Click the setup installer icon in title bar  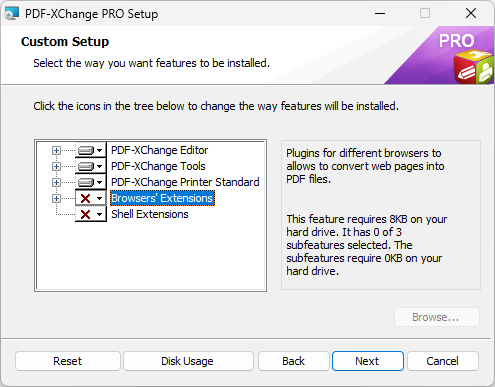[11, 13]
